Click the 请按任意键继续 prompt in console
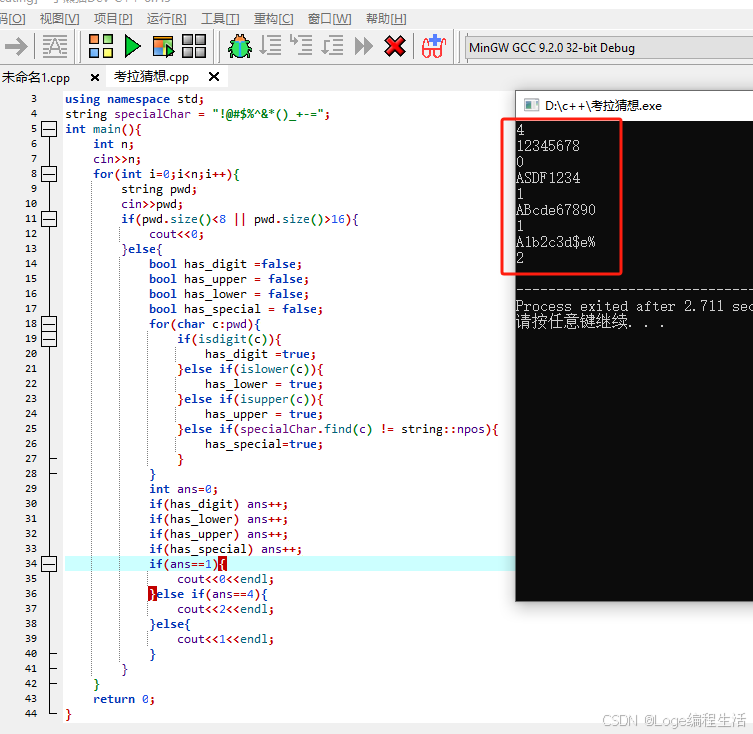The width and height of the screenshot is (753, 734). click(590, 321)
